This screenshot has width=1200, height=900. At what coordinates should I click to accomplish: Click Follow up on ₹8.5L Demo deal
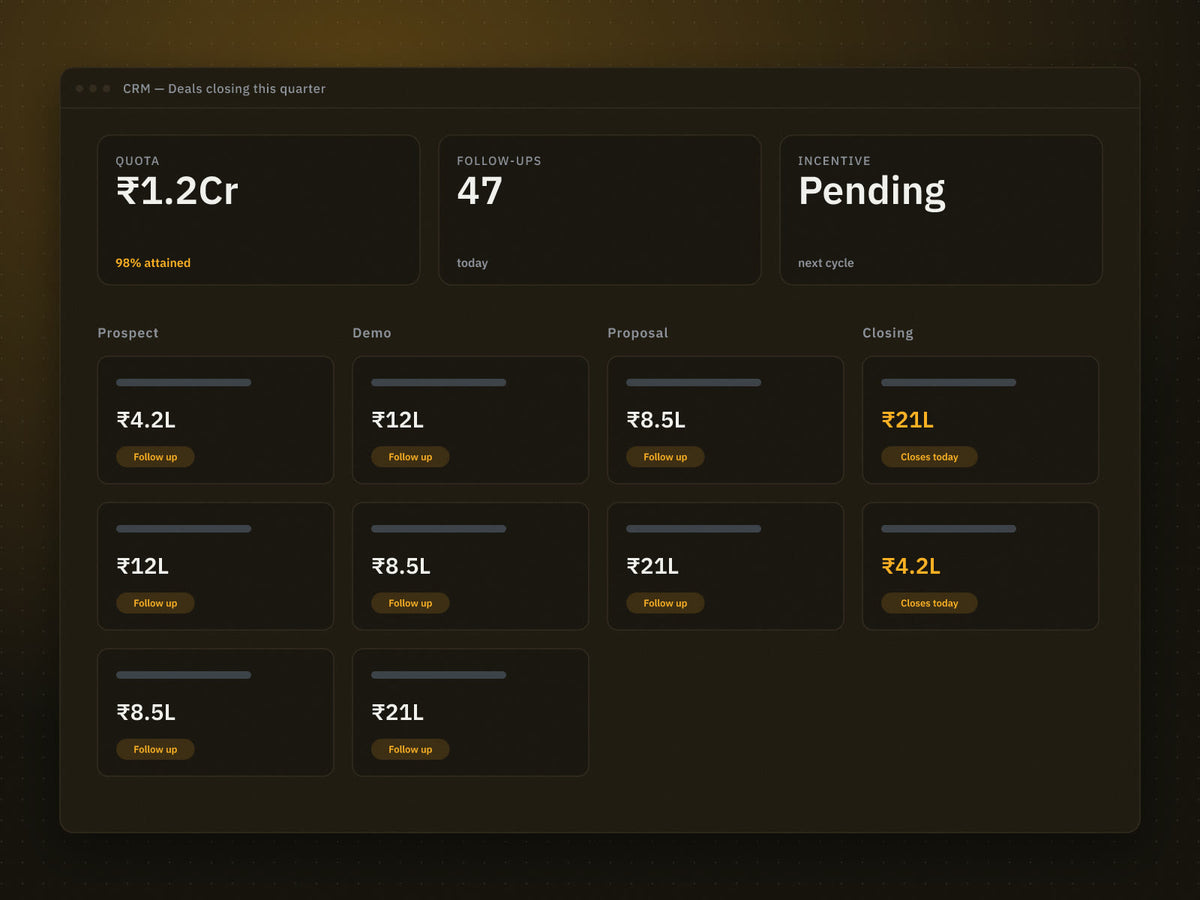[410, 603]
